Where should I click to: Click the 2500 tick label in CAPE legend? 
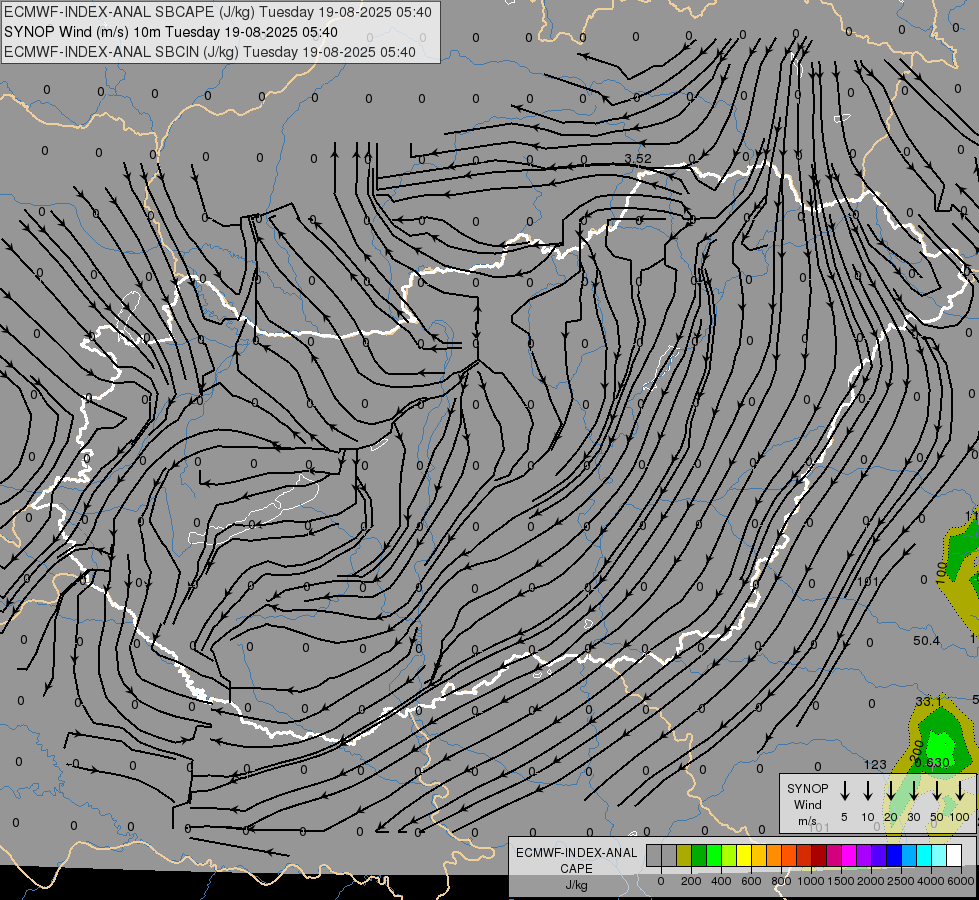[x=901, y=881]
